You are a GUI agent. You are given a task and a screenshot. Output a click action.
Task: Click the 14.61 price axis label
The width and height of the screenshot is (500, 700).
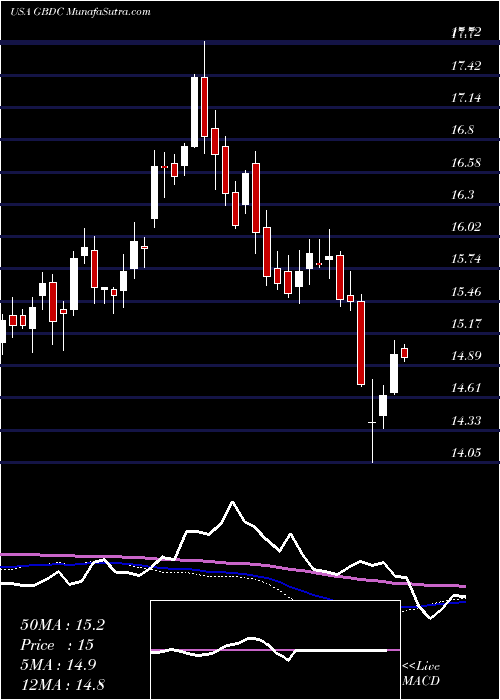pyautogui.click(x=466, y=388)
